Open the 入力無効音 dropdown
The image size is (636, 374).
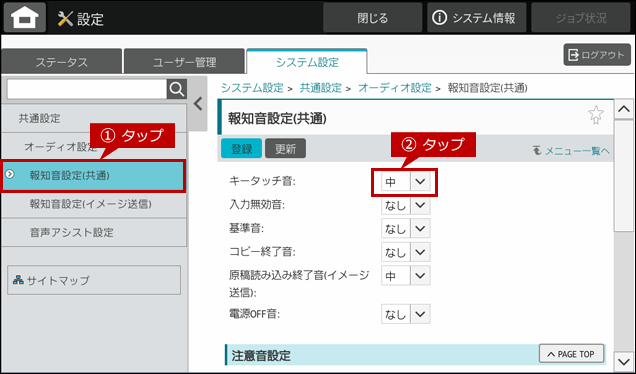[x=406, y=205]
